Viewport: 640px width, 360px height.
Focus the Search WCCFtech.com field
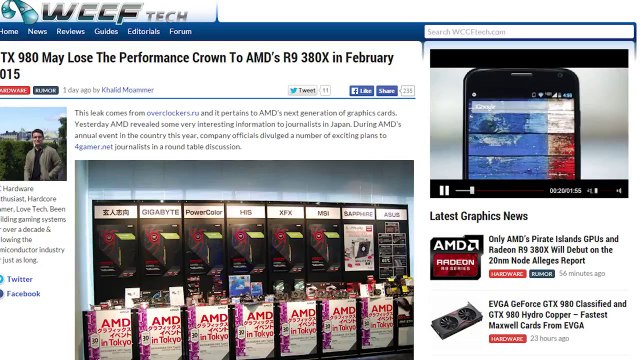pyautogui.click(x=529, y=32)
